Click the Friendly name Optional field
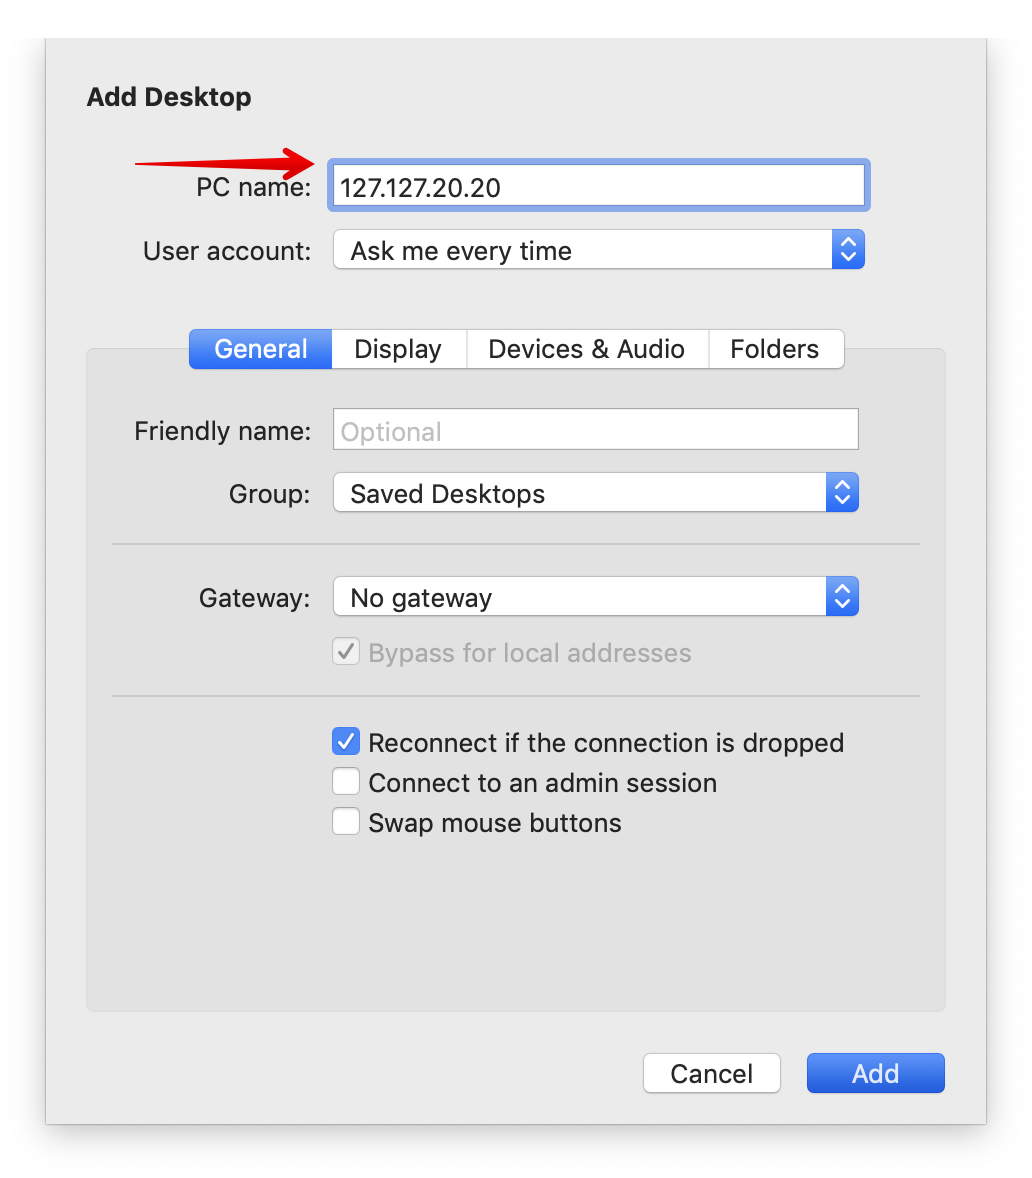The height and width of the screenshot is (1178, 1032). pyautogui.click(x=595, y=429)
